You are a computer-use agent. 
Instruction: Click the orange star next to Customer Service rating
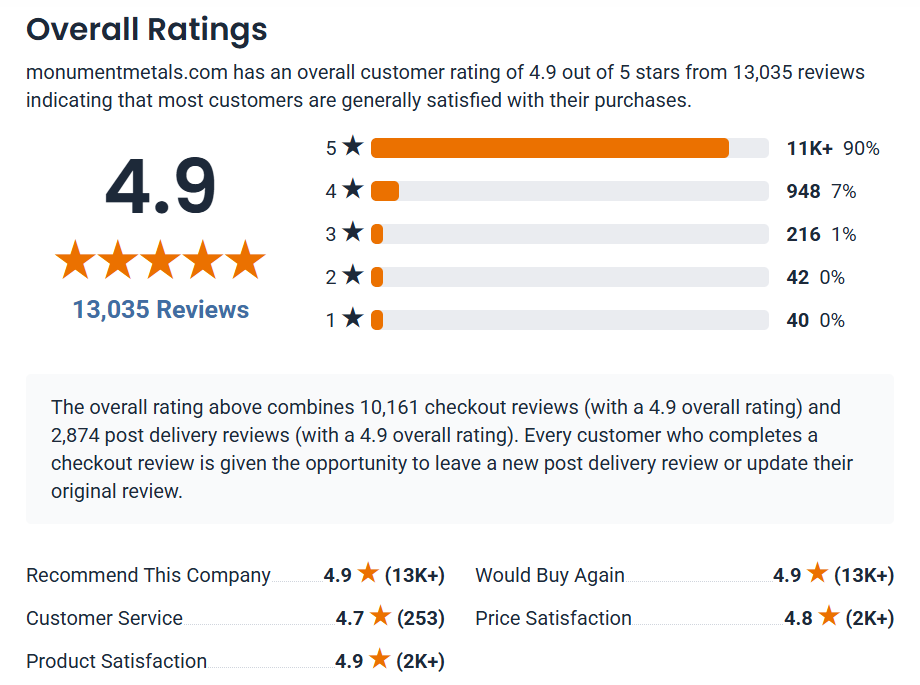coord(380,617)
